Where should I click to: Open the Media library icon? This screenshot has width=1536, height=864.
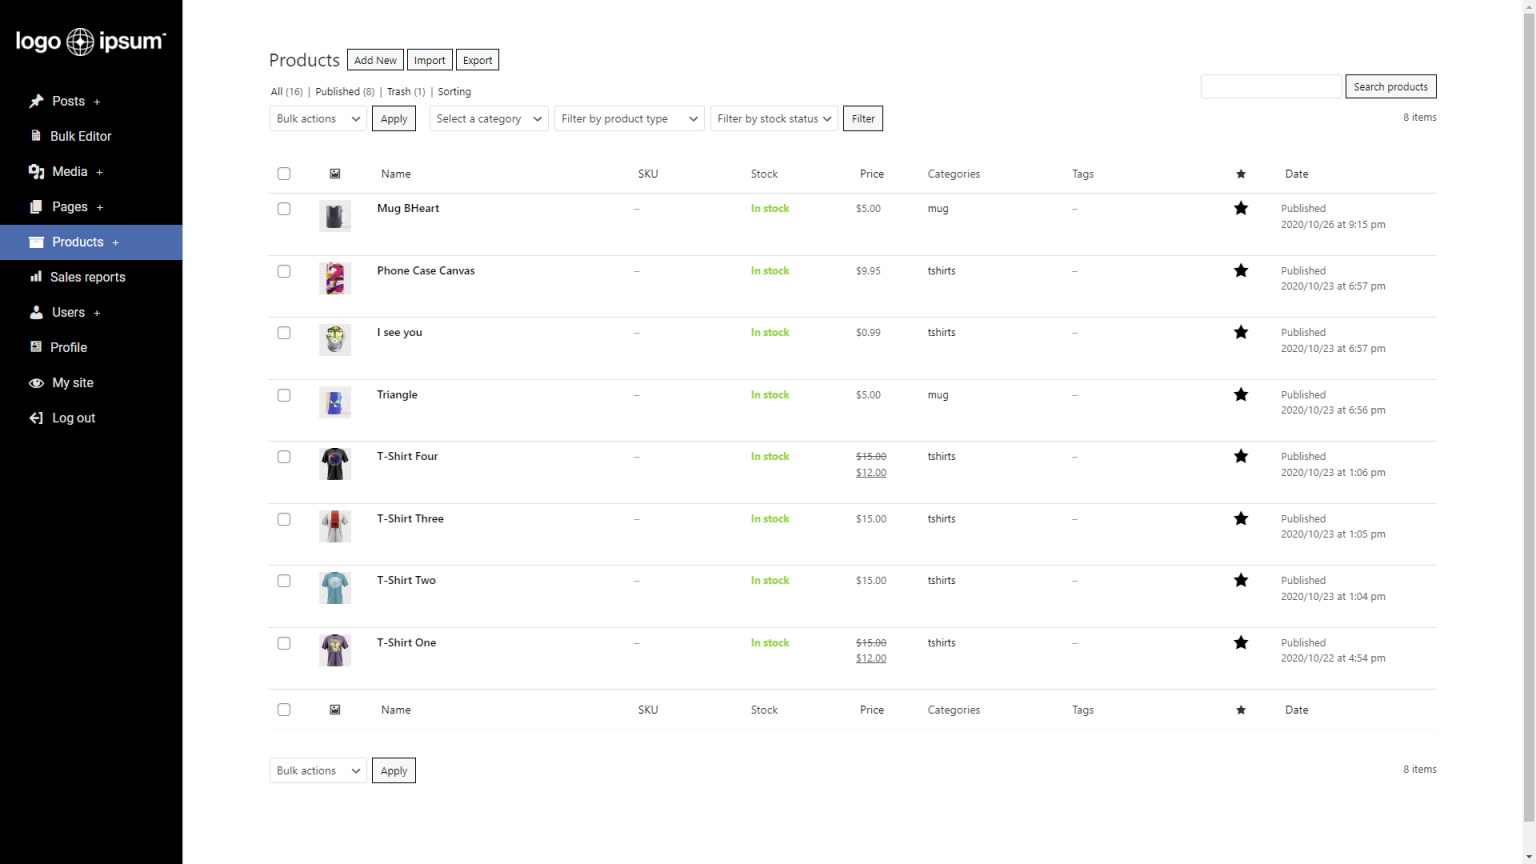[x=37, y=171]
